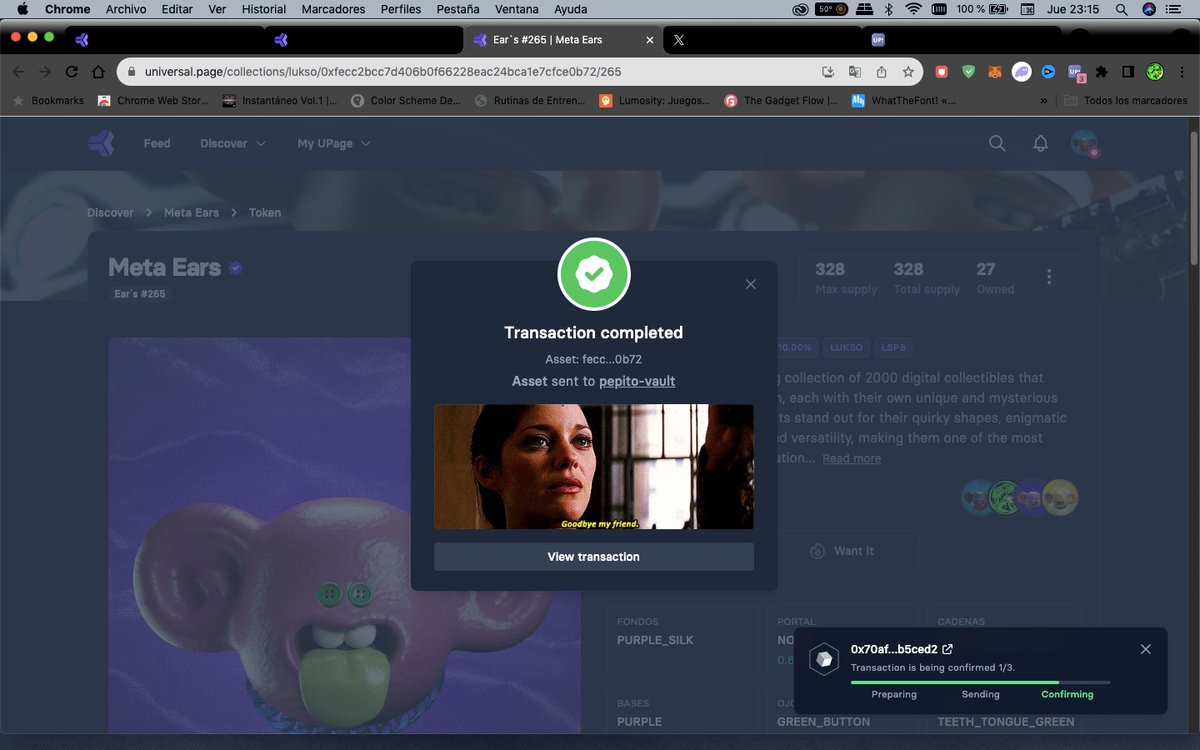Go to the Feed page

(157, 143)
